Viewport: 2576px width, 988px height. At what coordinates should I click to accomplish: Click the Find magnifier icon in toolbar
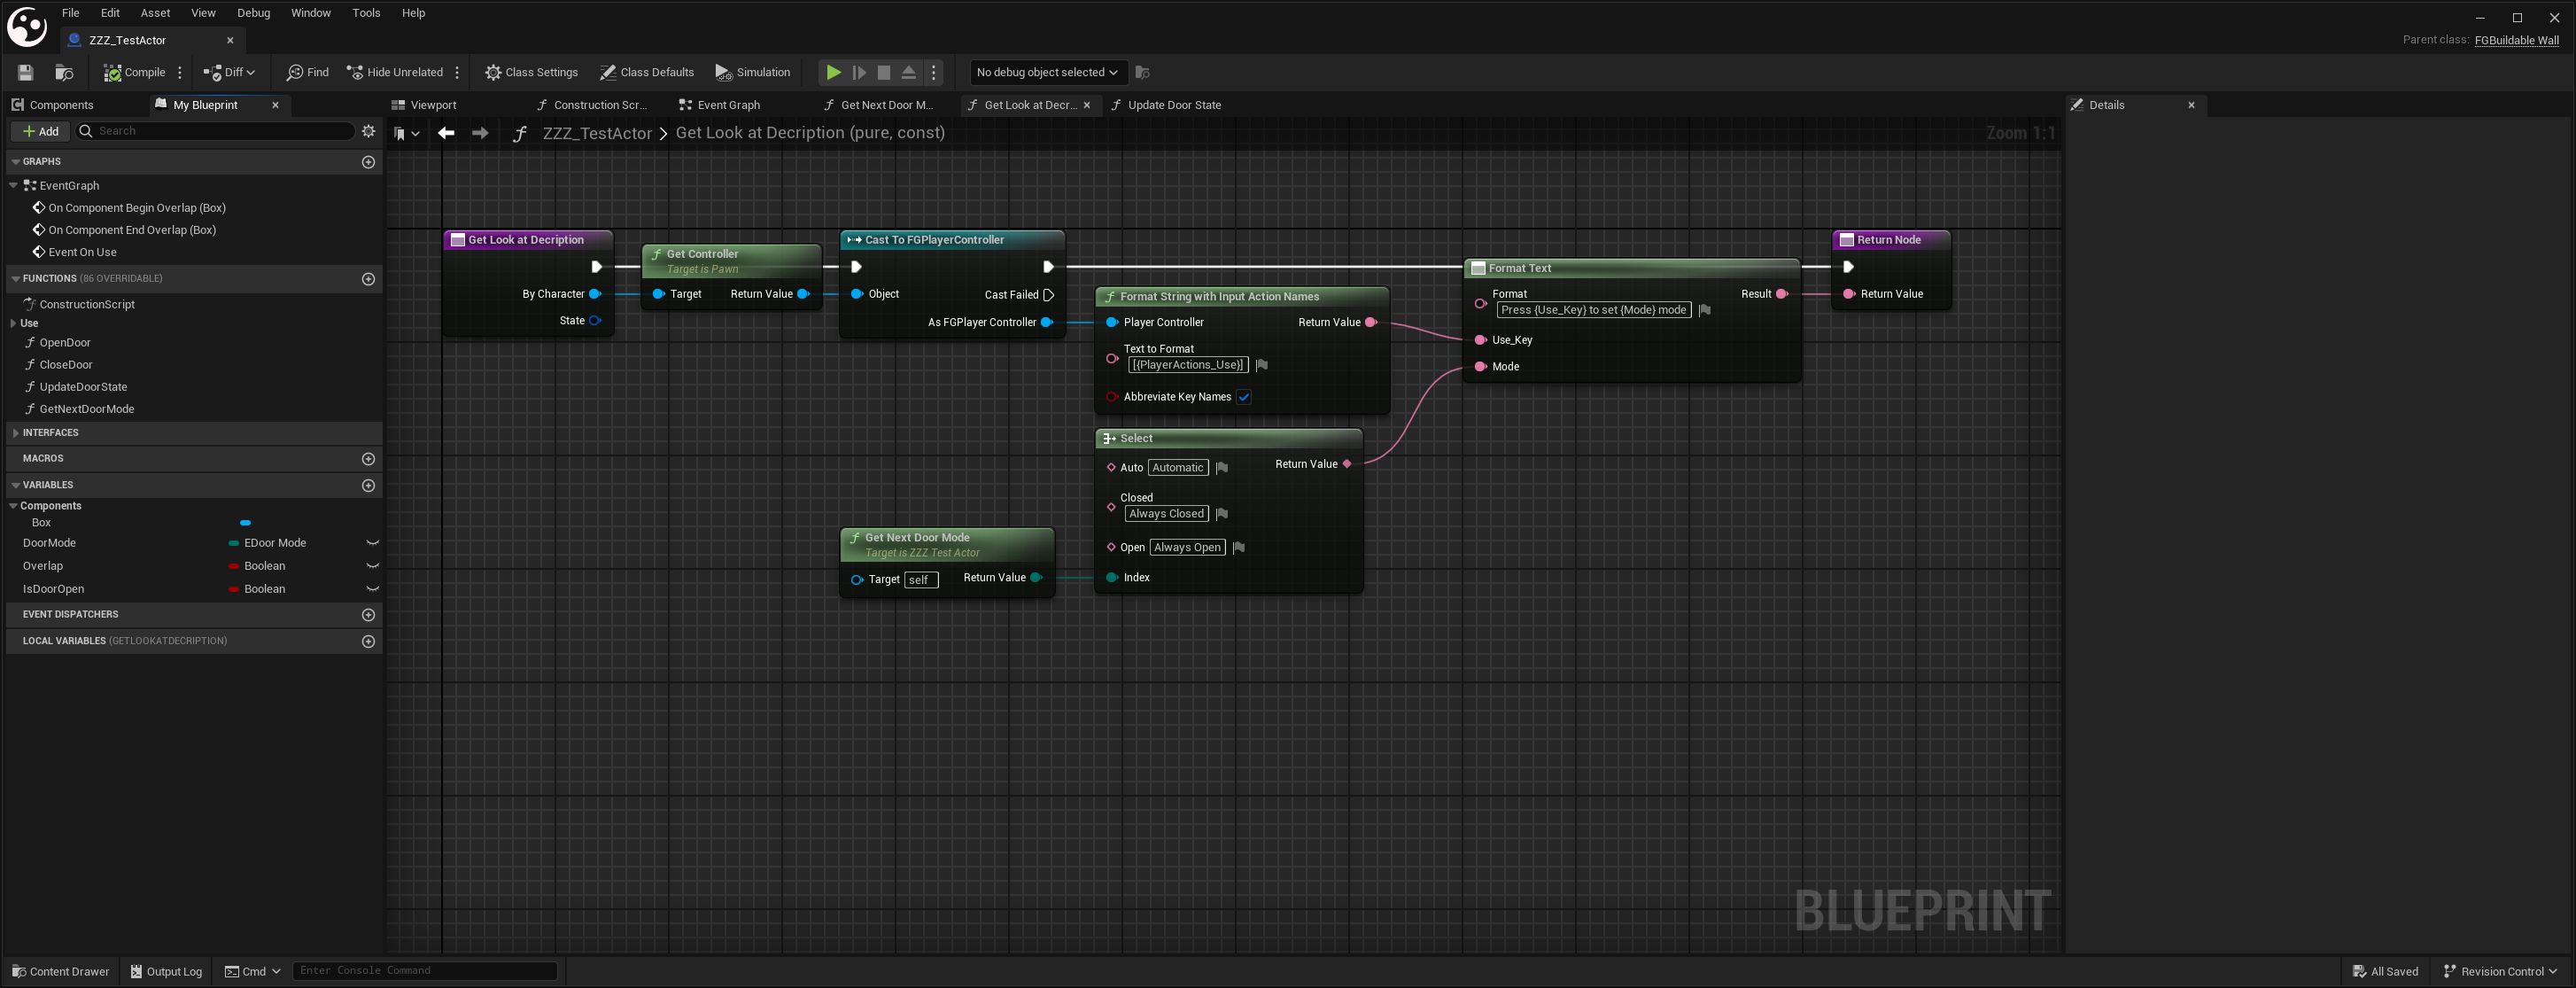point(295,72)
